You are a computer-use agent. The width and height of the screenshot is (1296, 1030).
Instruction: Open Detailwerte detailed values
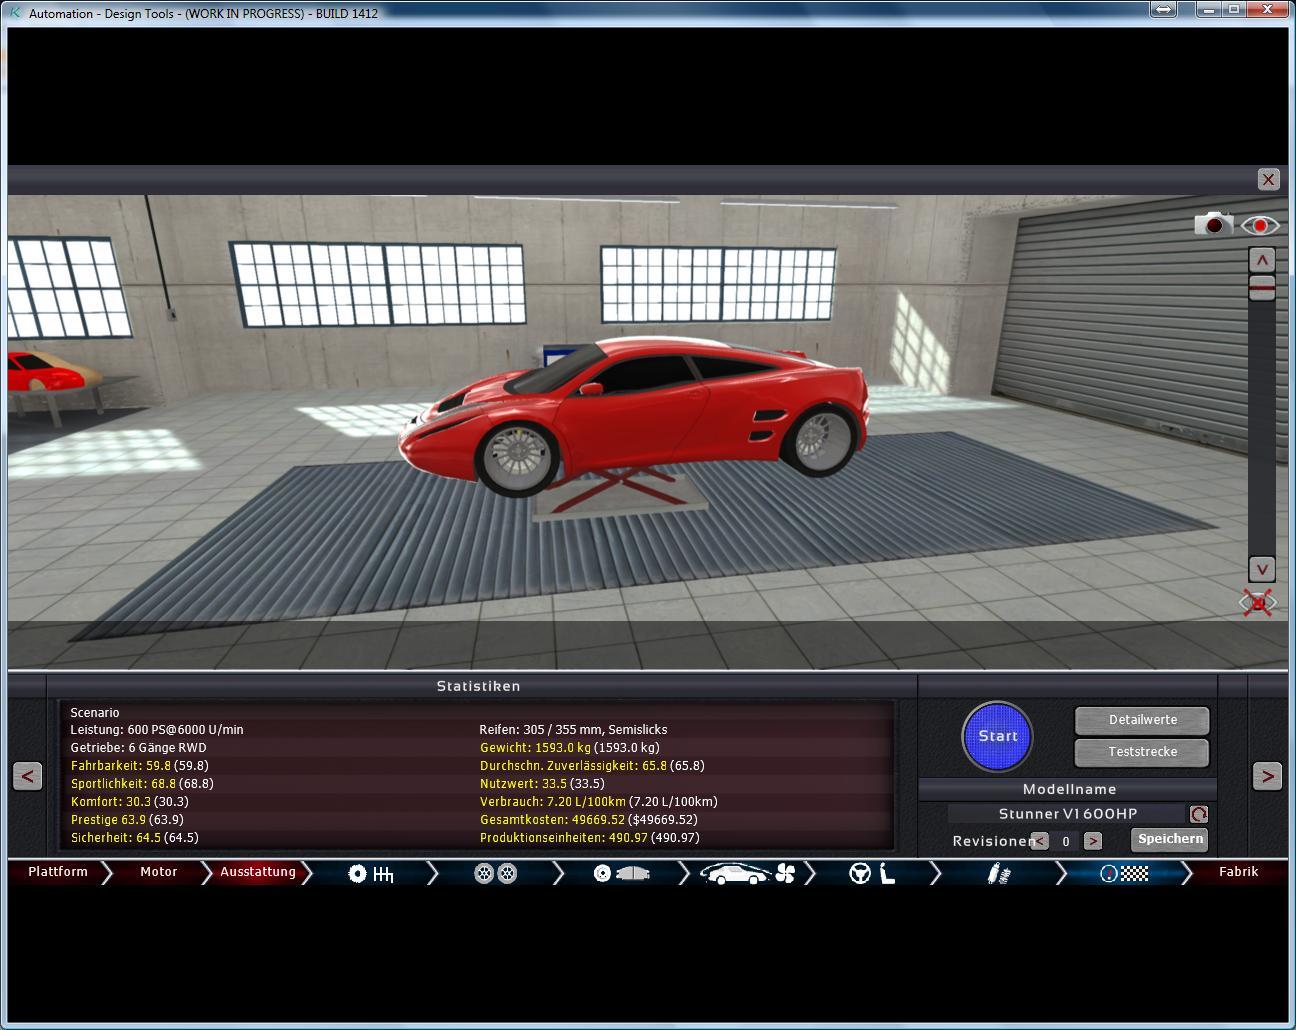pos(1142,720)
